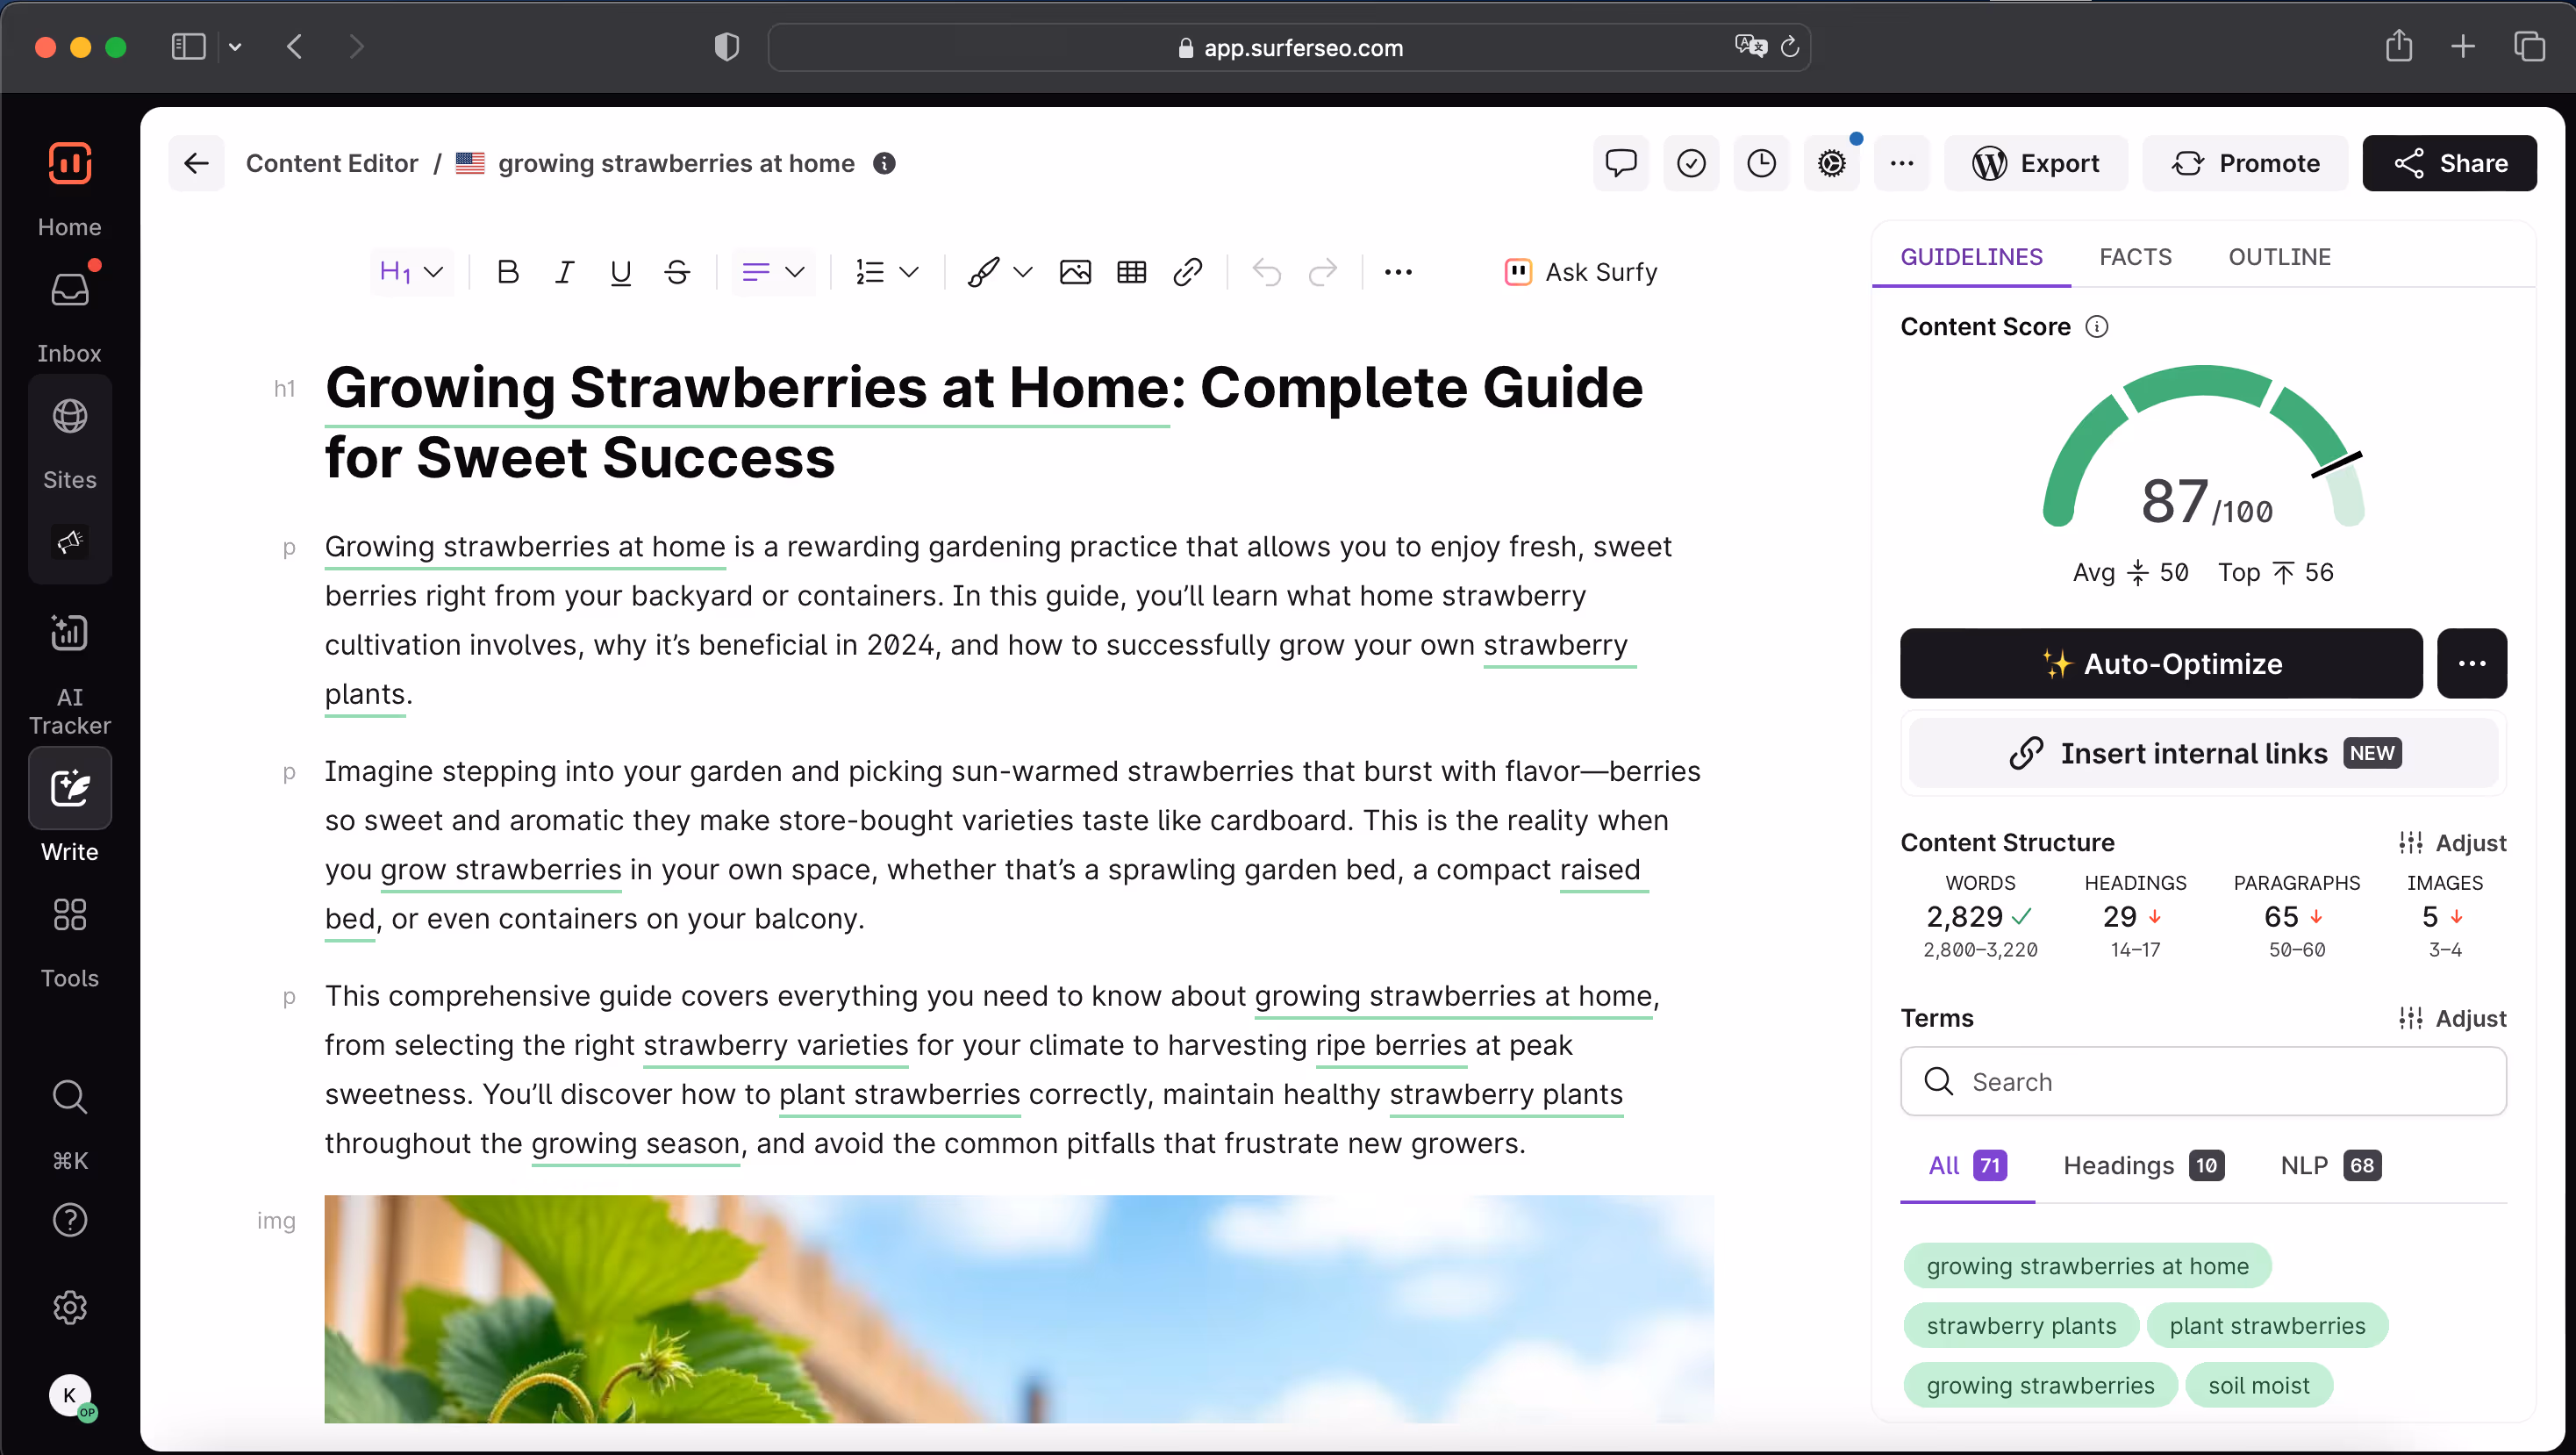Click the Content Score gauge arc
This screenshot has width=2576, height=1455.
pyautogui.click(x=2203, y=445)
